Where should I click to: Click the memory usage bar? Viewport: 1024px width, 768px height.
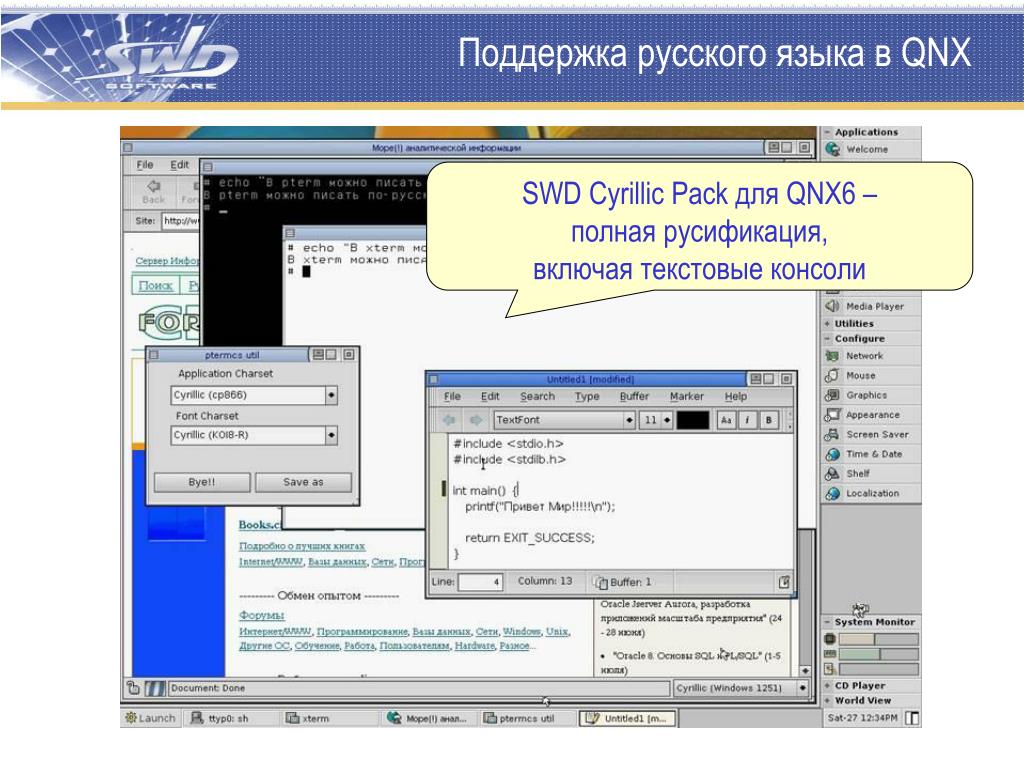click(x=878, y=654)
